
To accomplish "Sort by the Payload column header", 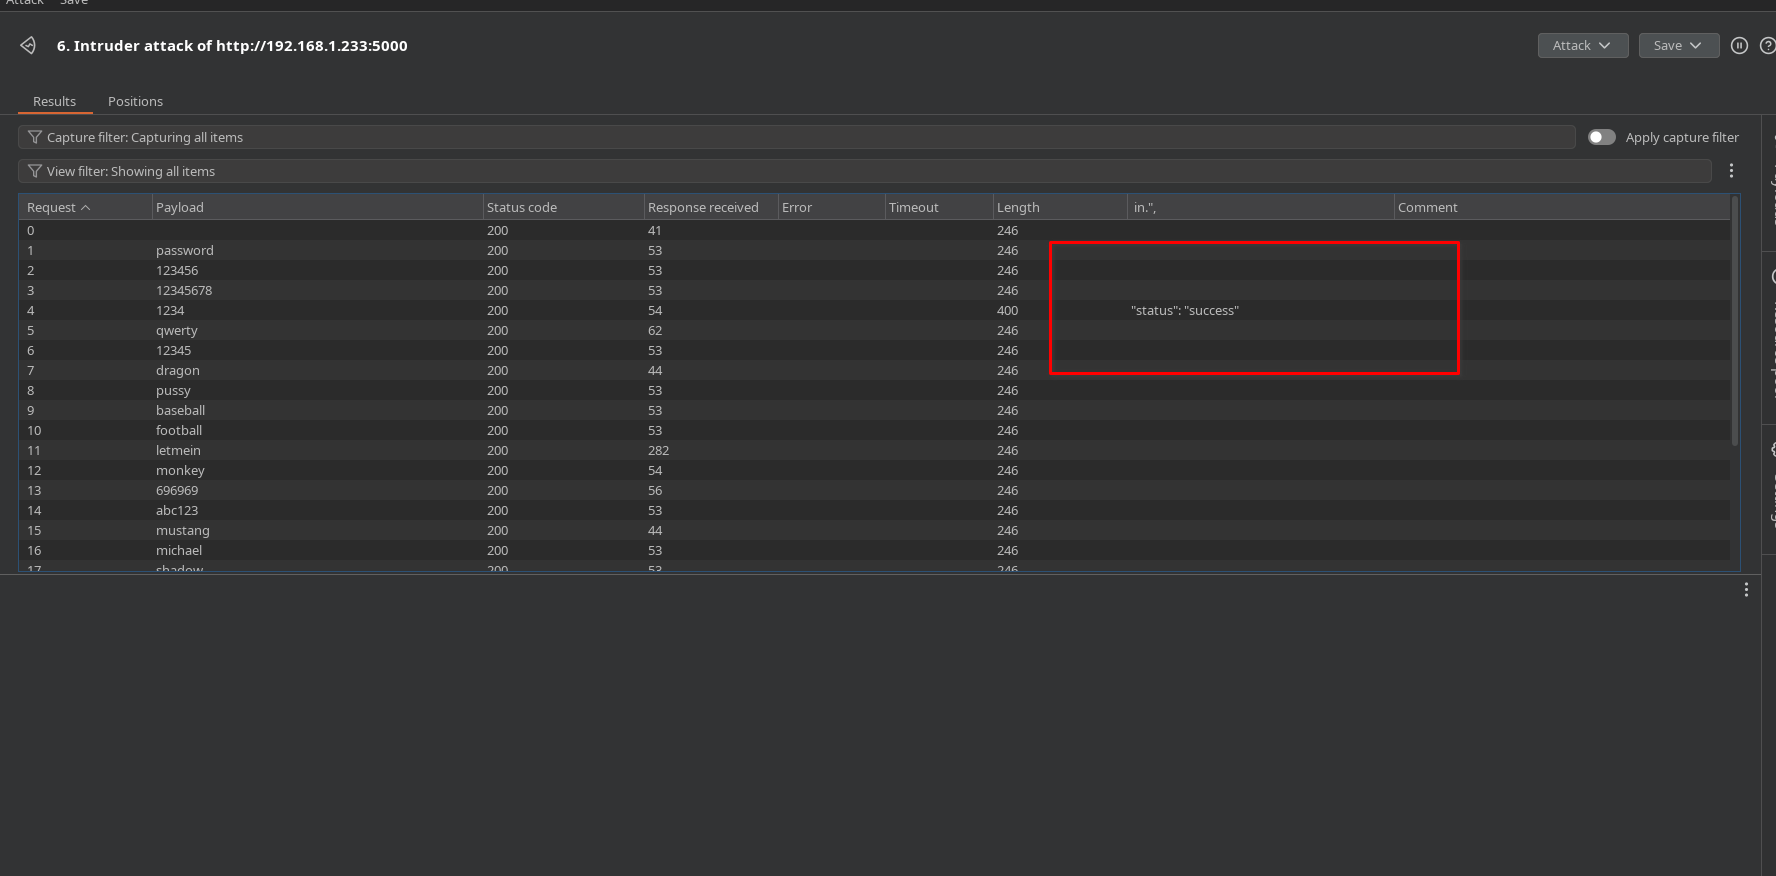I will (x=180, y=207).
